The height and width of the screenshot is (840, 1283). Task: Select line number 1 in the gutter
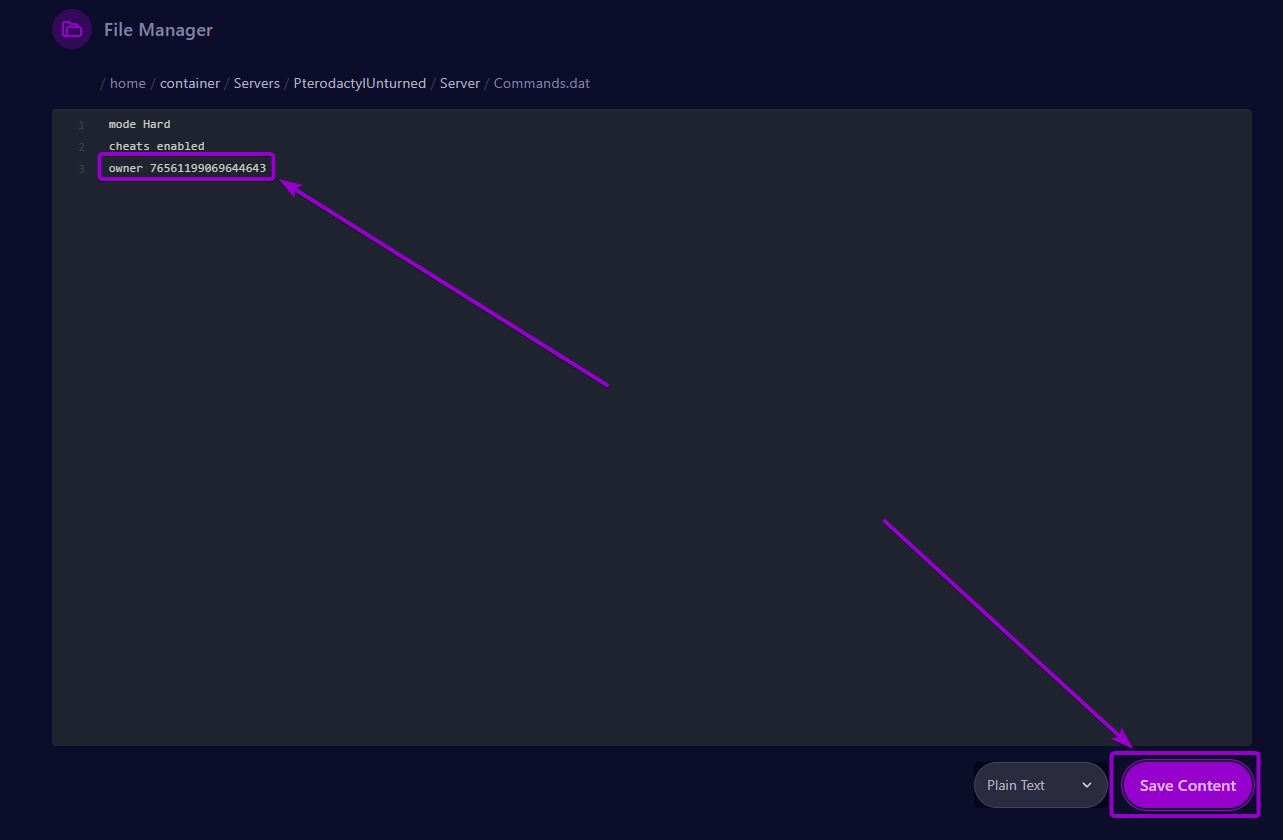click(81, 125)
